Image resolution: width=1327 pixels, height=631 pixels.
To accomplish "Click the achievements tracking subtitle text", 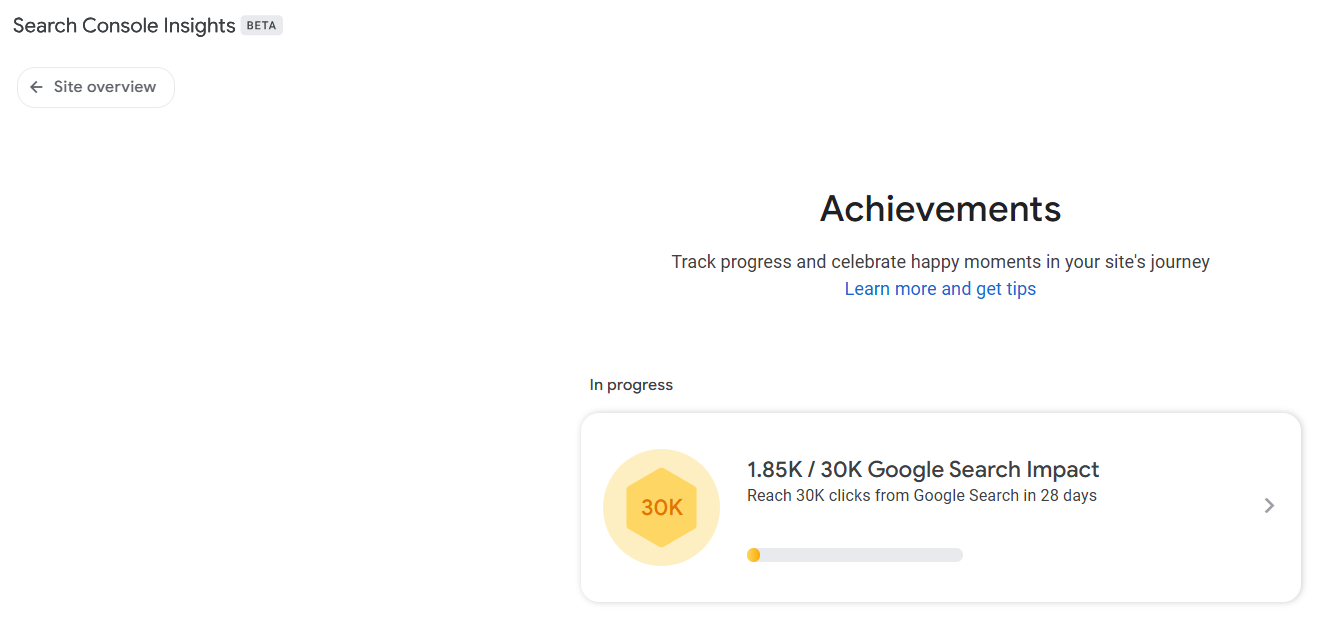I will [940, 261].
